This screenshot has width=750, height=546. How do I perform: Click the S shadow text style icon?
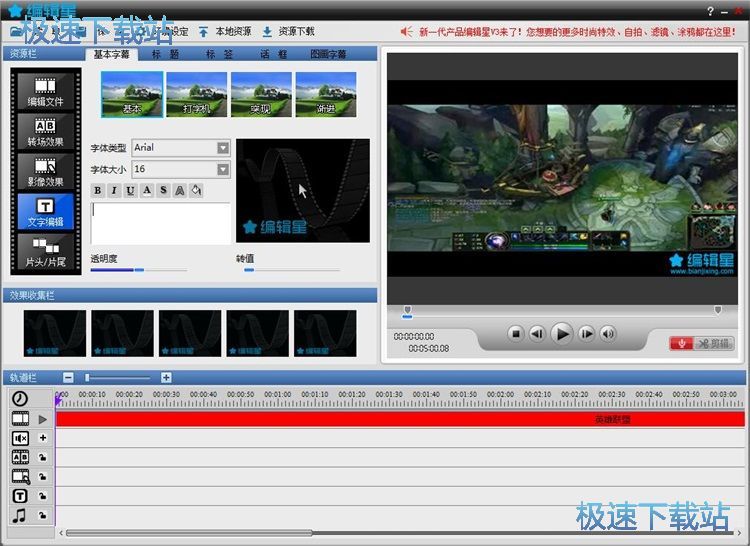pos(163,190)
